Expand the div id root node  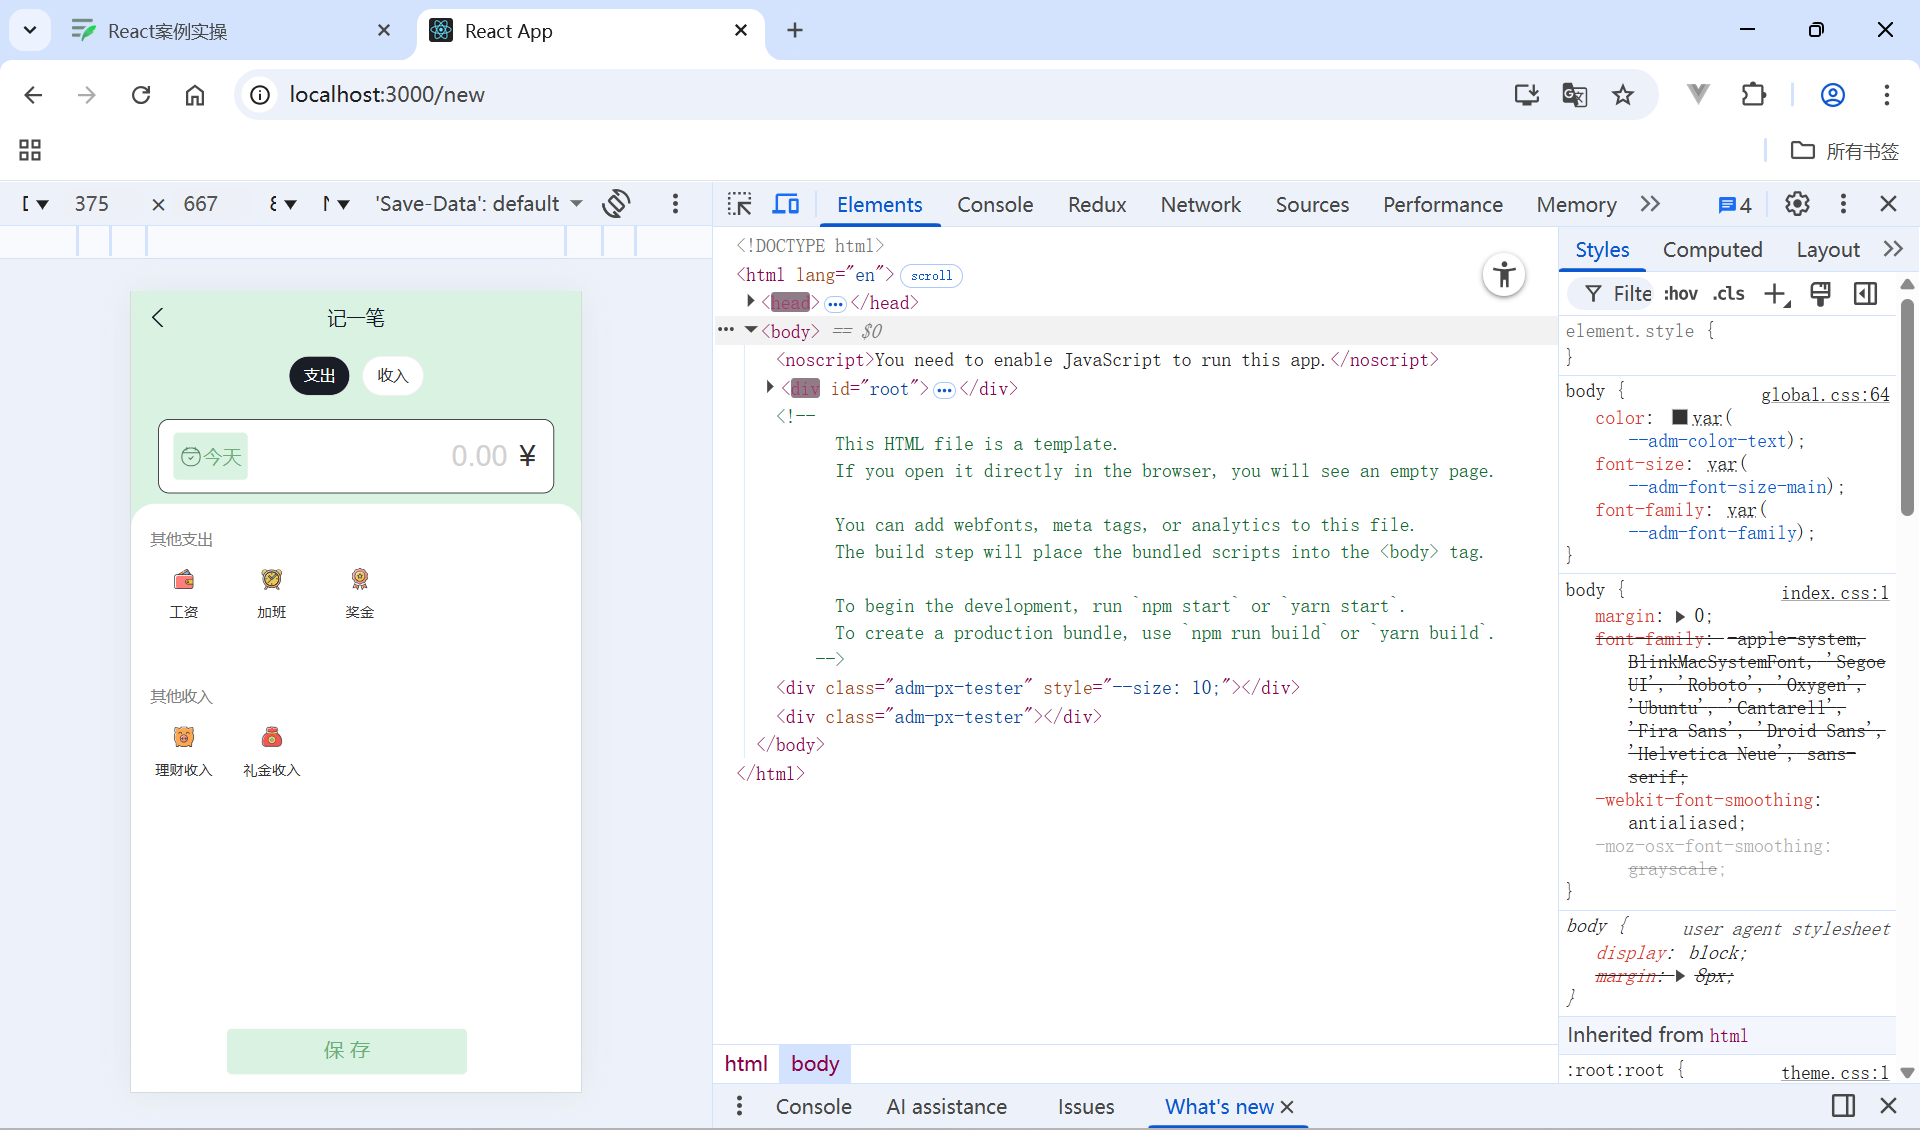(770, 387)
